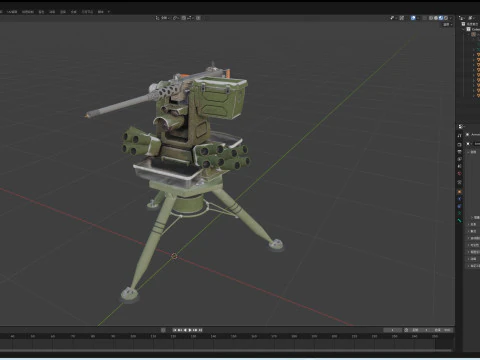The height and width of the screenshot is (360, 480).
Task: Open properties editor type menu
Action: pos(461,127)
